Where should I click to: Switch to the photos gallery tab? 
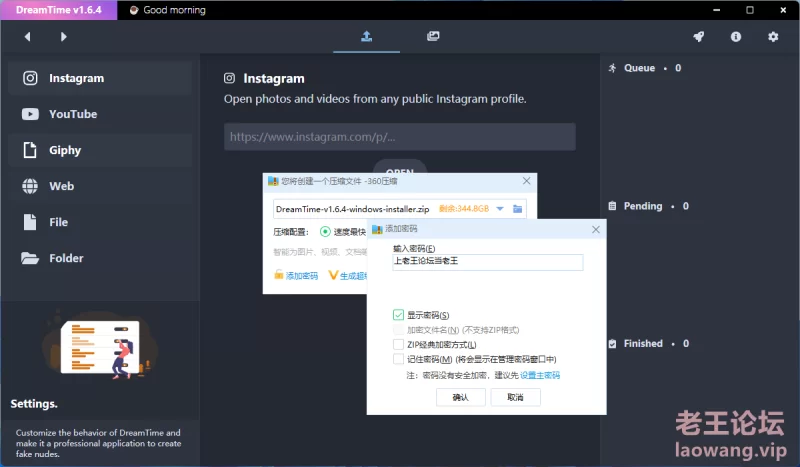coord(433,36)
